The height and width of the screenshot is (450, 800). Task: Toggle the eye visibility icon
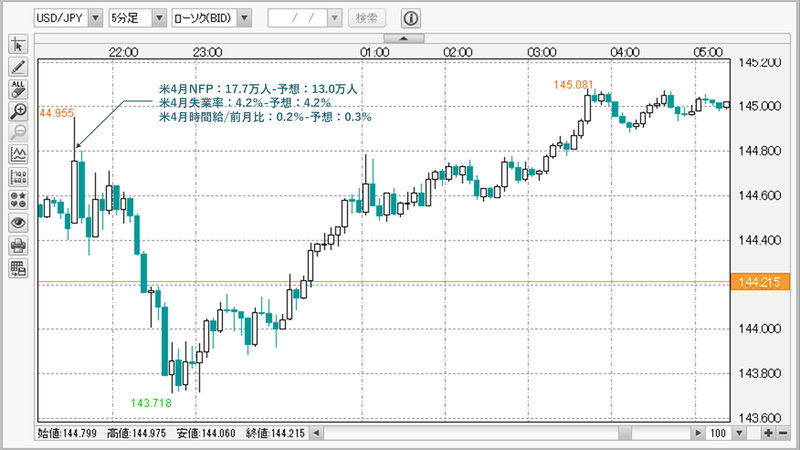coord(18,222)
